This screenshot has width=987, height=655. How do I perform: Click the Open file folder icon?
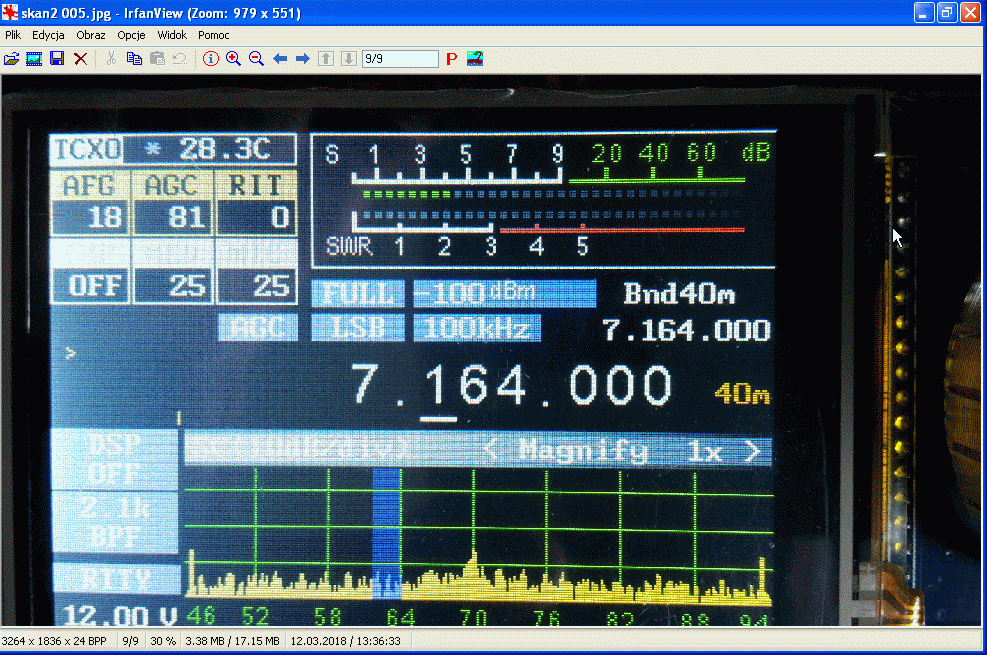pos(12,59)
